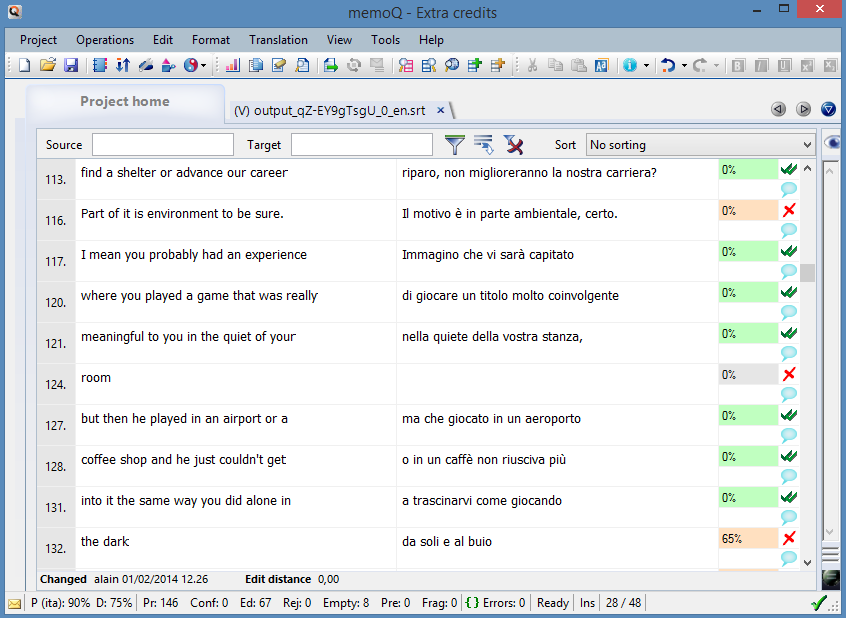This screenshot has width=846, height=618.
Task: Click the yin-yang toolbar icon
Action: tap(191, 65)
